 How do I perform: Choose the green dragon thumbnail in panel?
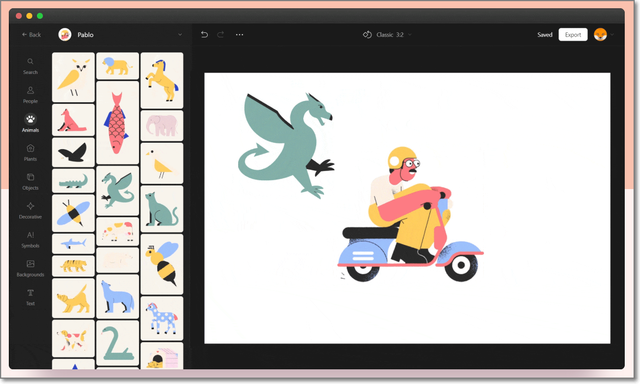[118, 191]
